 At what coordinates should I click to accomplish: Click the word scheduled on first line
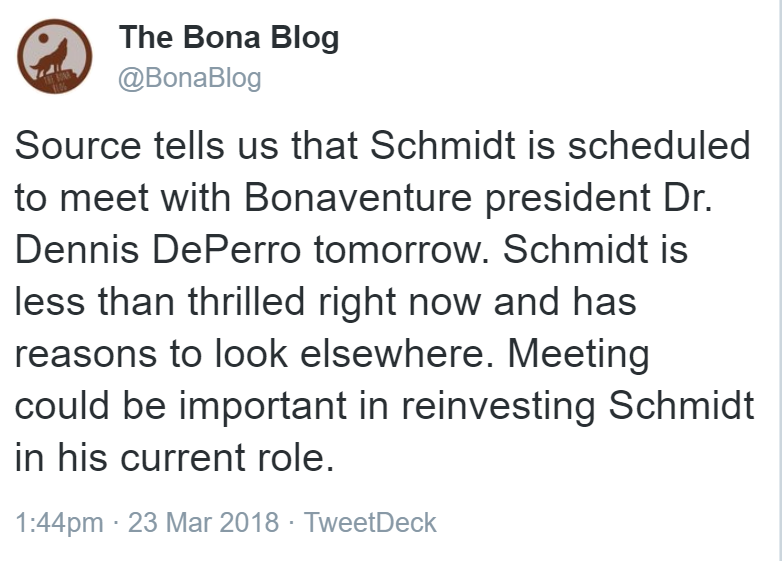click(x=659, y=146)
